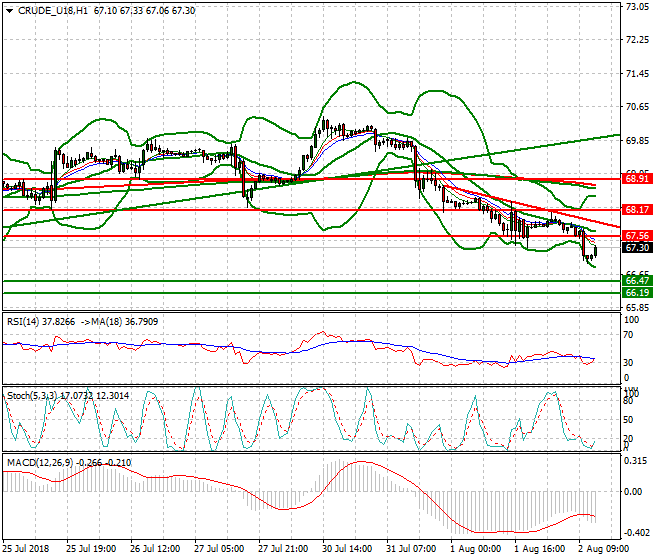The height and width of the screenshot is (560, 660).
Task: Click the last candlestick near 67.30
Action: pyautogui.click(x=595, y=252)
